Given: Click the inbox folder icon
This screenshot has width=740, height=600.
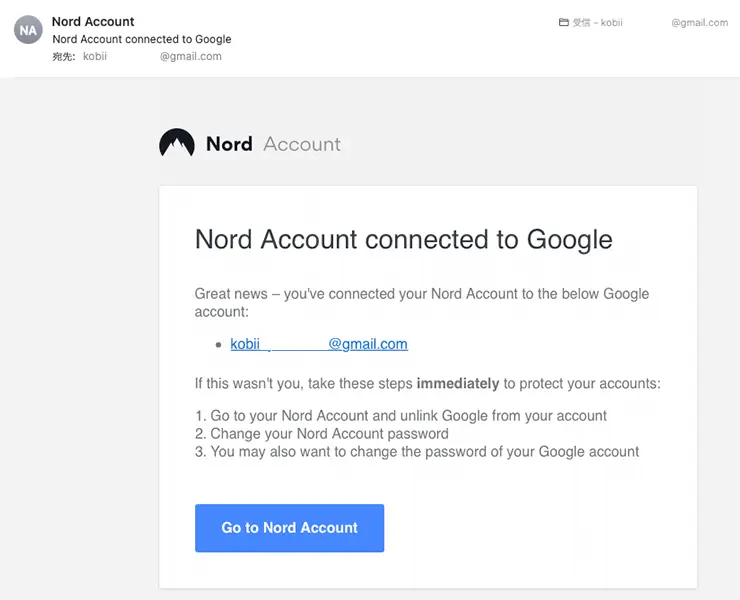Looking at the screenshot, I should point(563,22).
